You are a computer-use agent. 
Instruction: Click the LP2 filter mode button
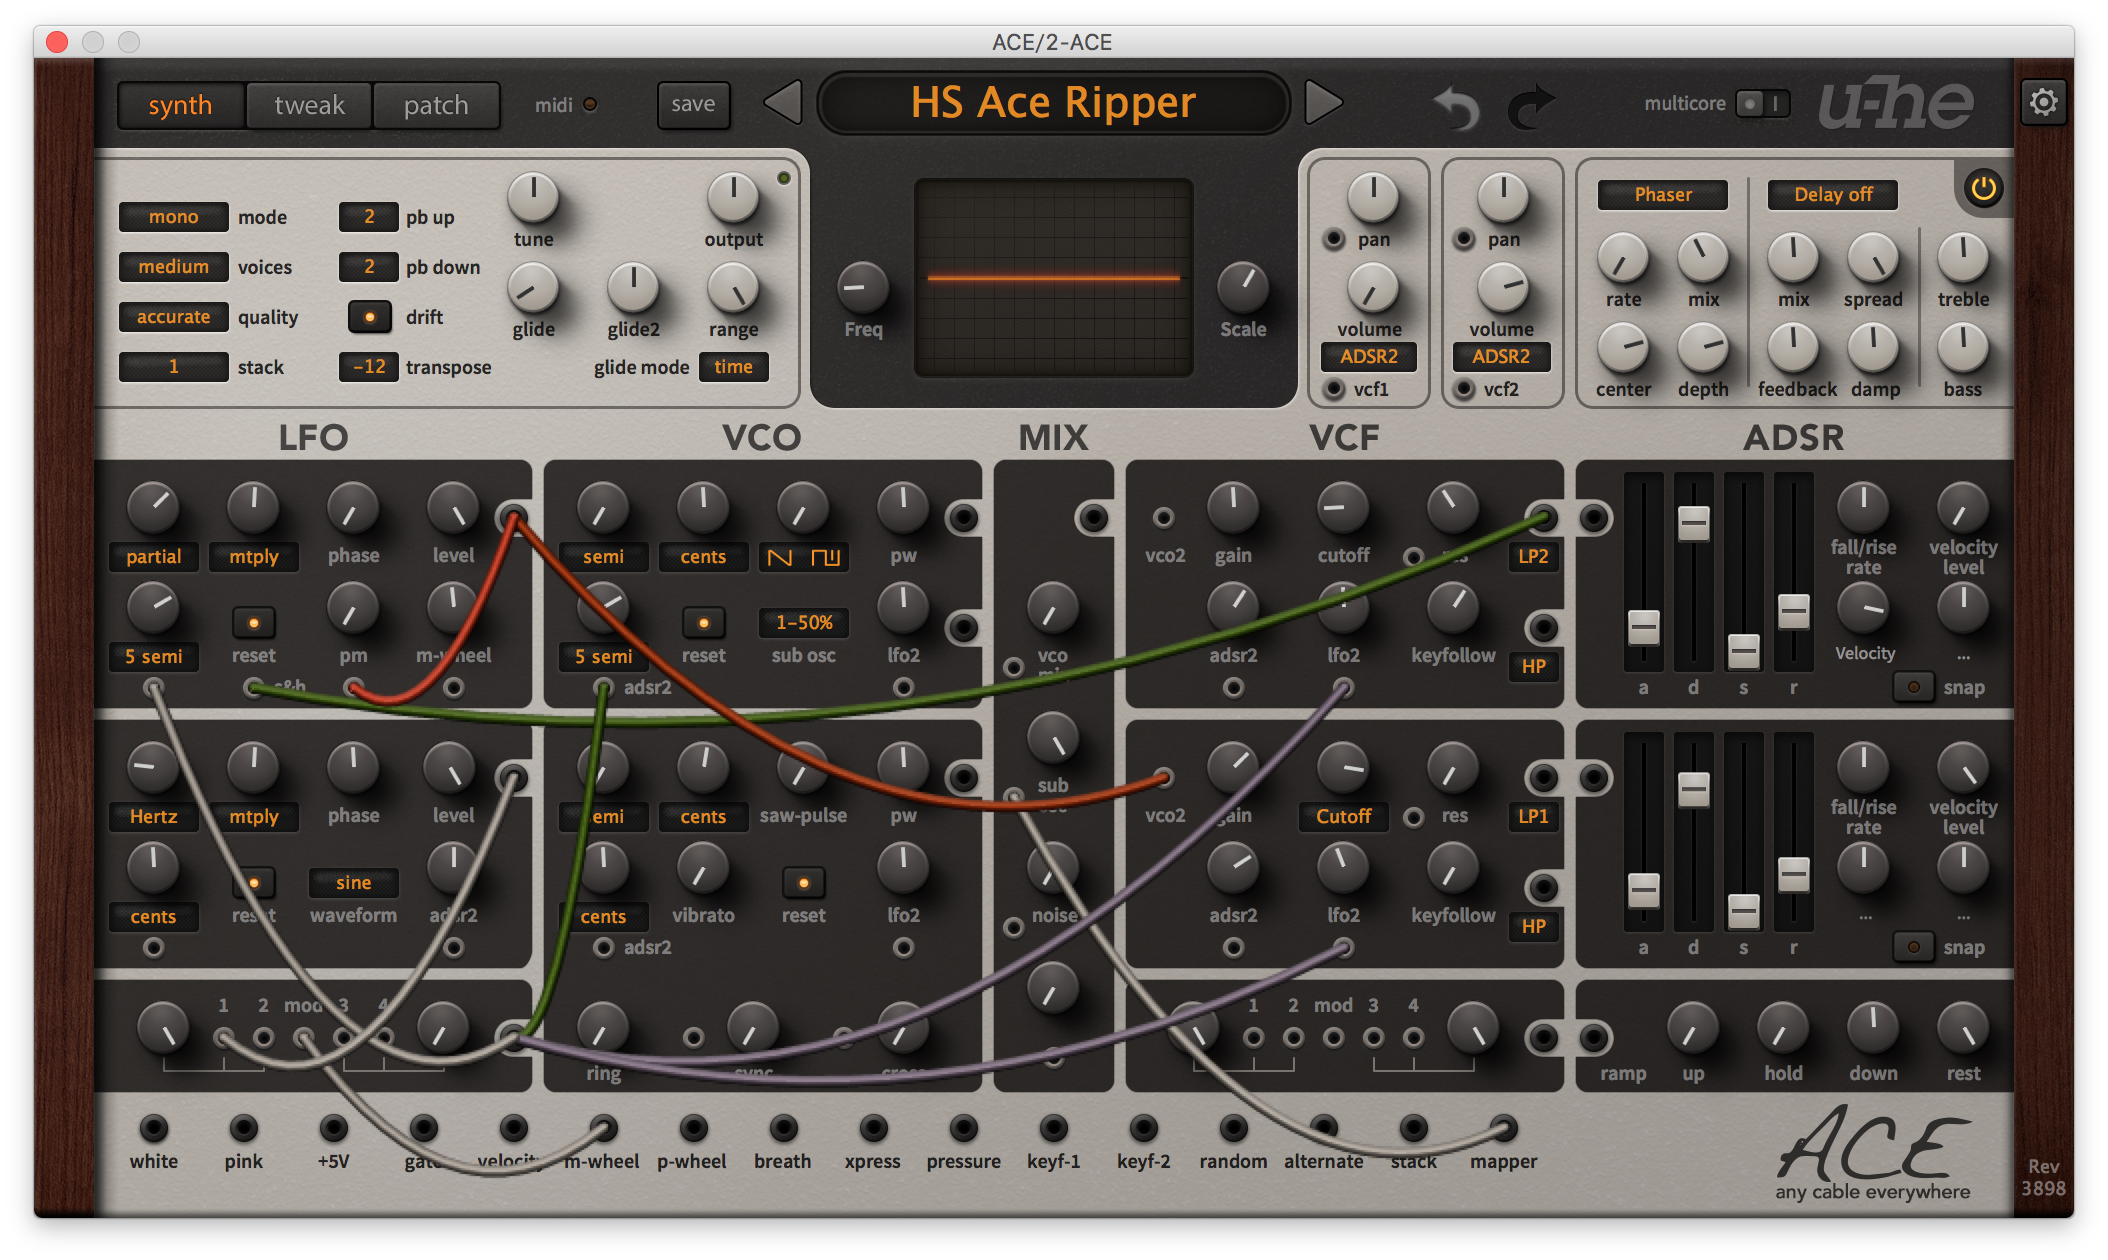[x=1533, y=557]
